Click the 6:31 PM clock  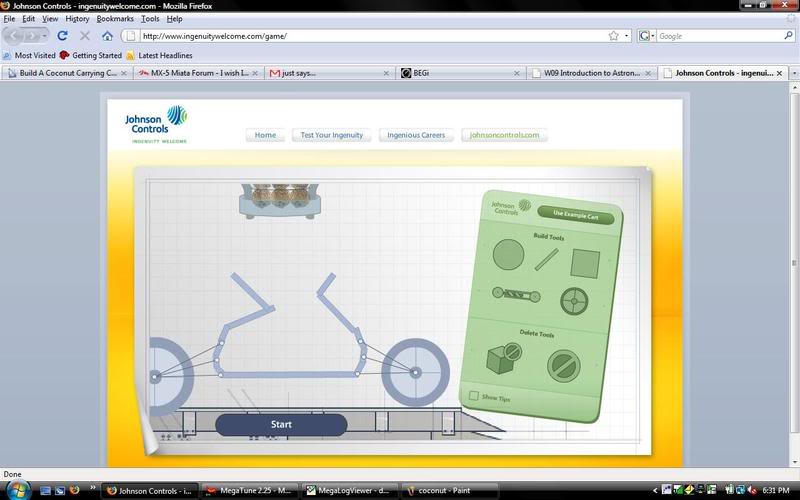pyautogui.click(x=776, y=490)
